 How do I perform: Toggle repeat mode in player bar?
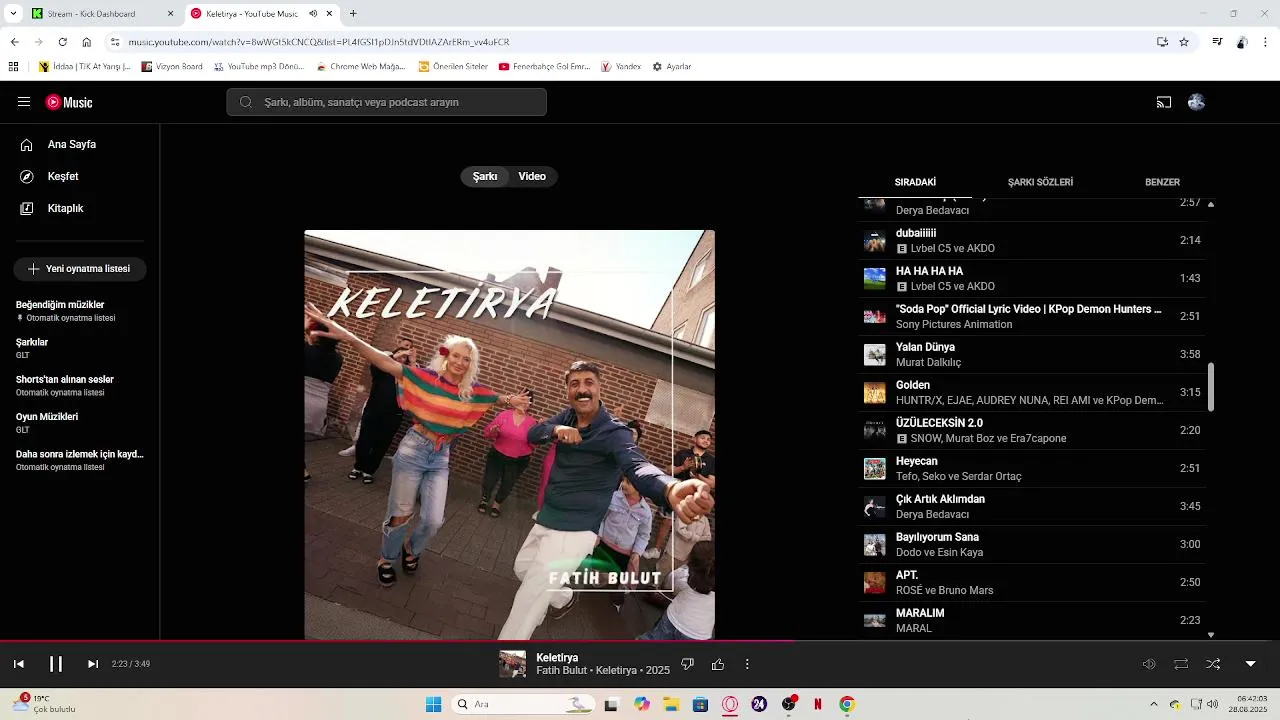[x=1181, y=664]
